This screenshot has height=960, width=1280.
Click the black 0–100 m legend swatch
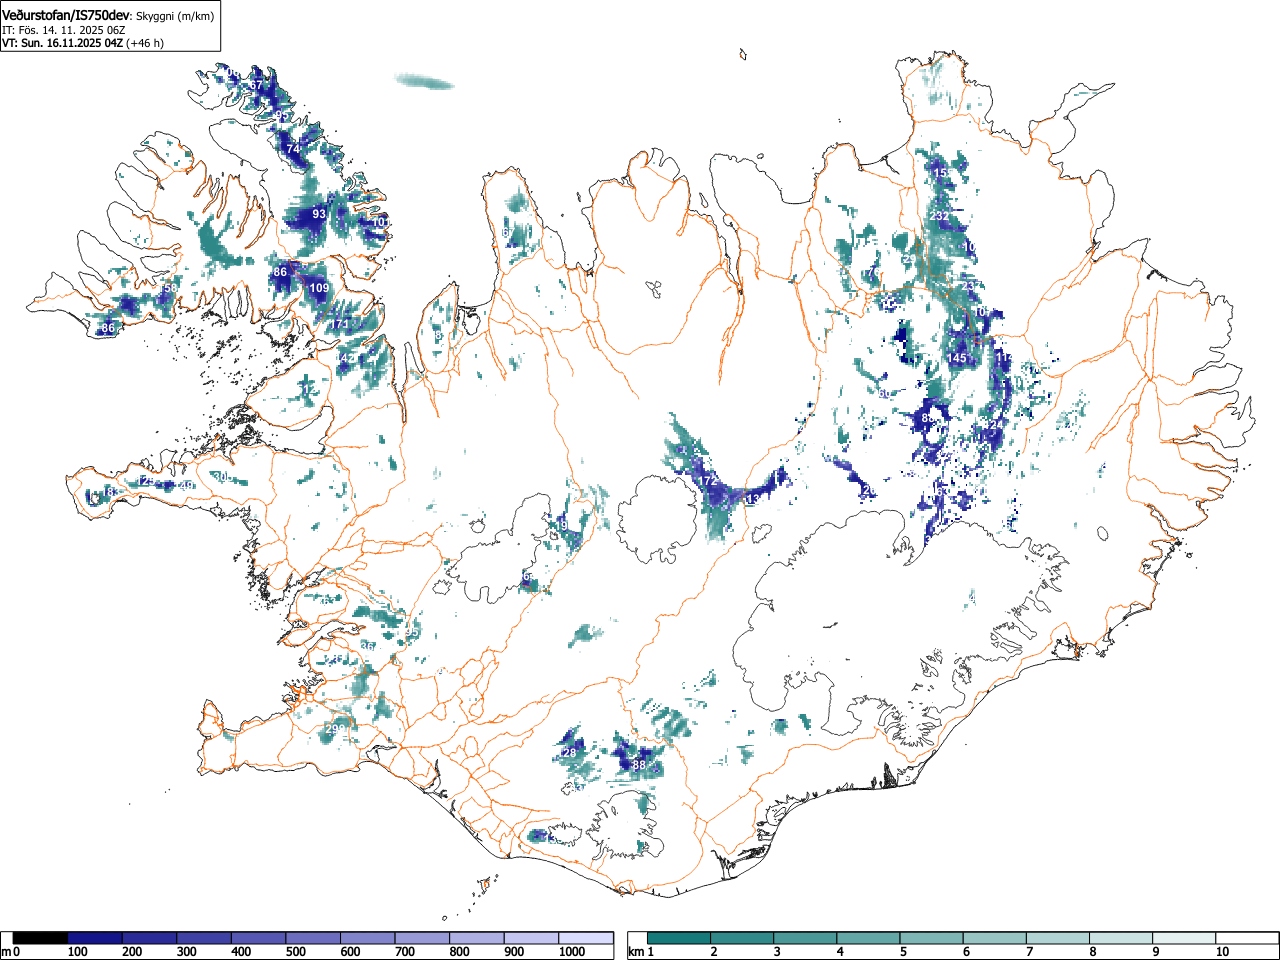coord(40,938)
